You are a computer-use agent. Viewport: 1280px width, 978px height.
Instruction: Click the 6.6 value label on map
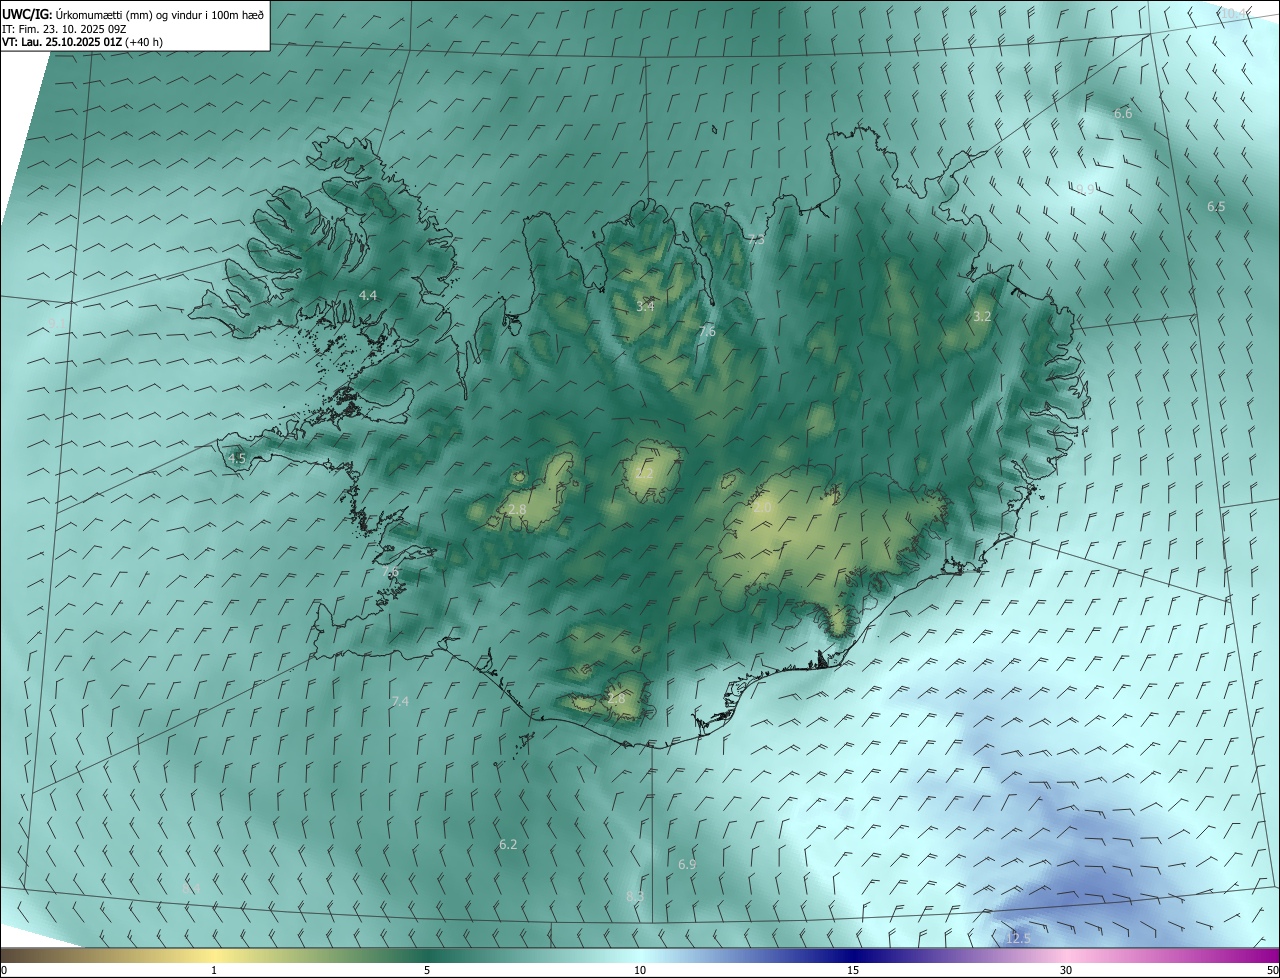tap(1123, 114)
